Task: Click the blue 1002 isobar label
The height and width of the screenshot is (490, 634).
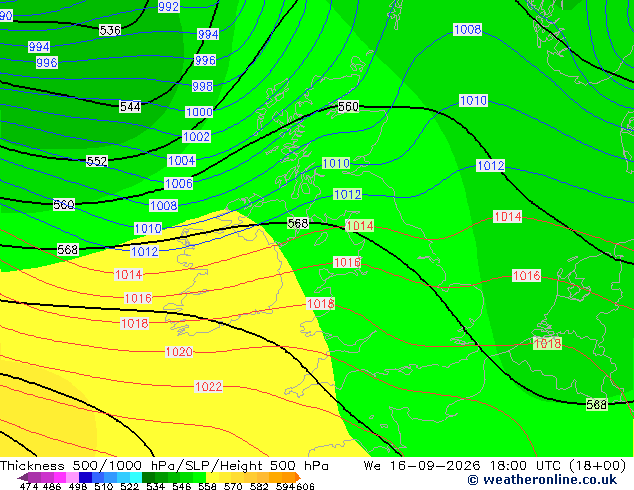Action: (197, 137)
